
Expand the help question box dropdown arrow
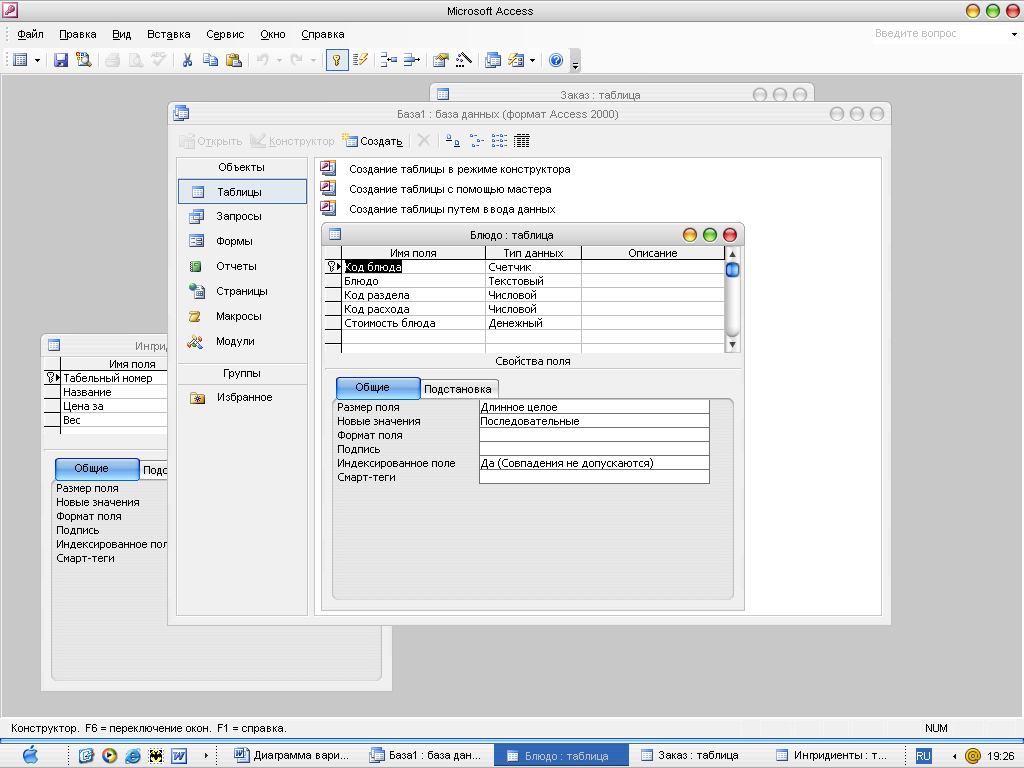tap(1014, 34)
